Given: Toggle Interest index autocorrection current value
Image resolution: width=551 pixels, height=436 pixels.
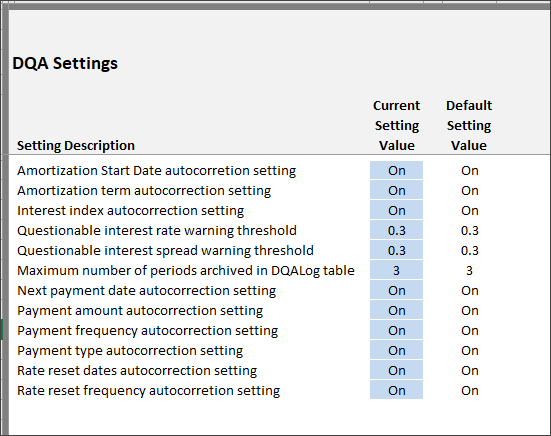Looking at the screenshot, I should click(x=396, y=210).
